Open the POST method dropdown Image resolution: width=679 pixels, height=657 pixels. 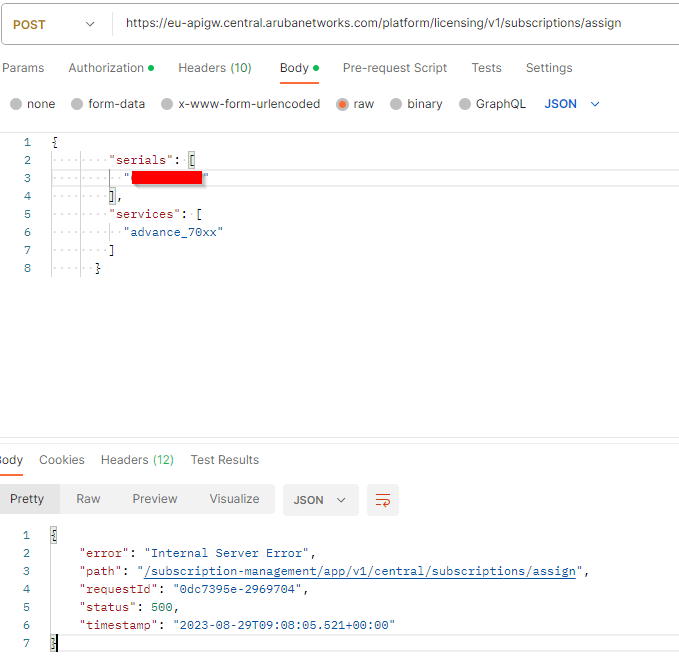point(54,24)
